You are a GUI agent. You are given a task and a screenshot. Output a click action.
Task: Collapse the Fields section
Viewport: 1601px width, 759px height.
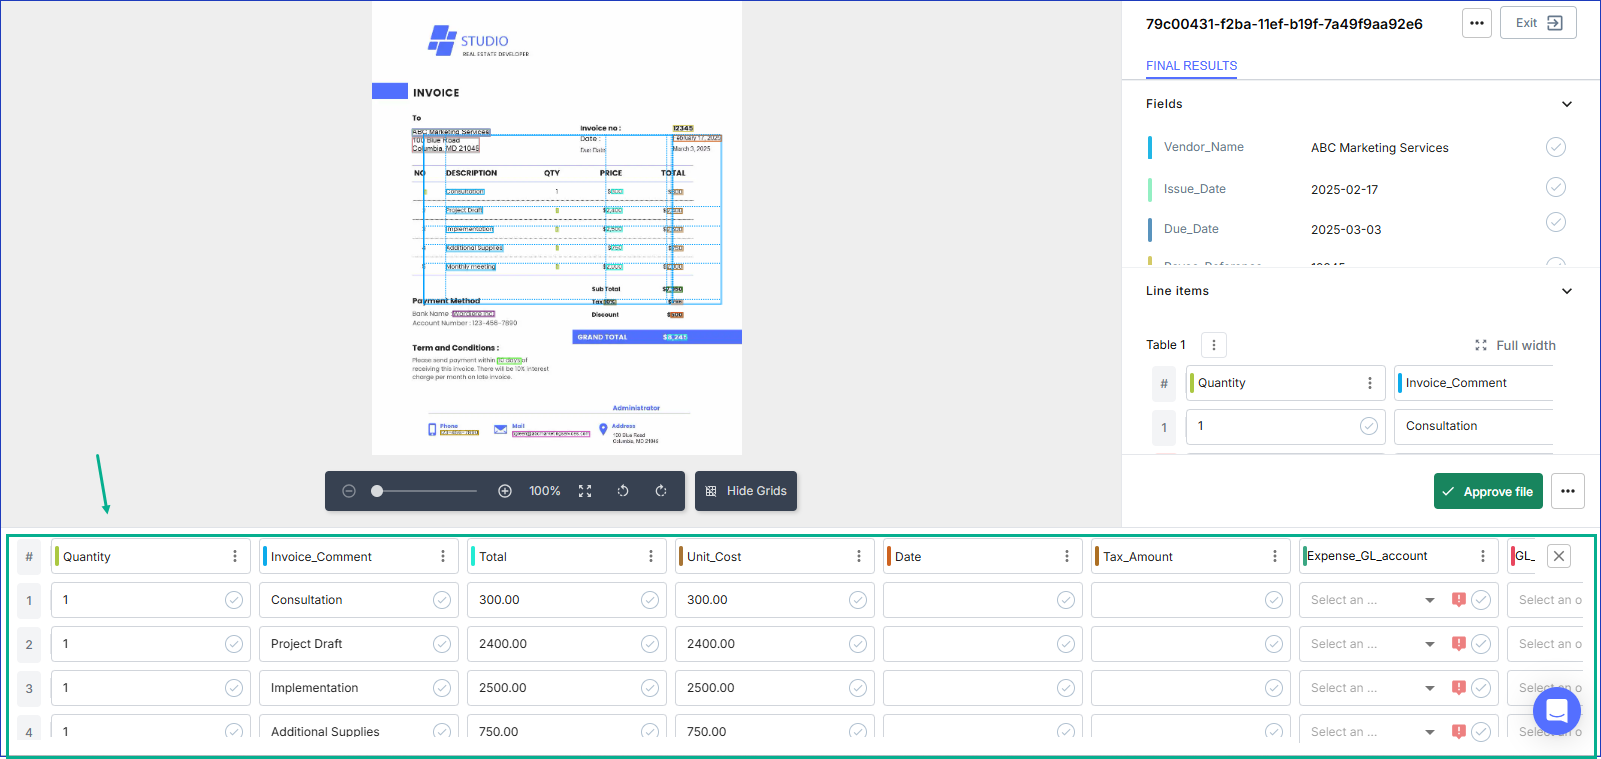click(x=1567, y=104)
